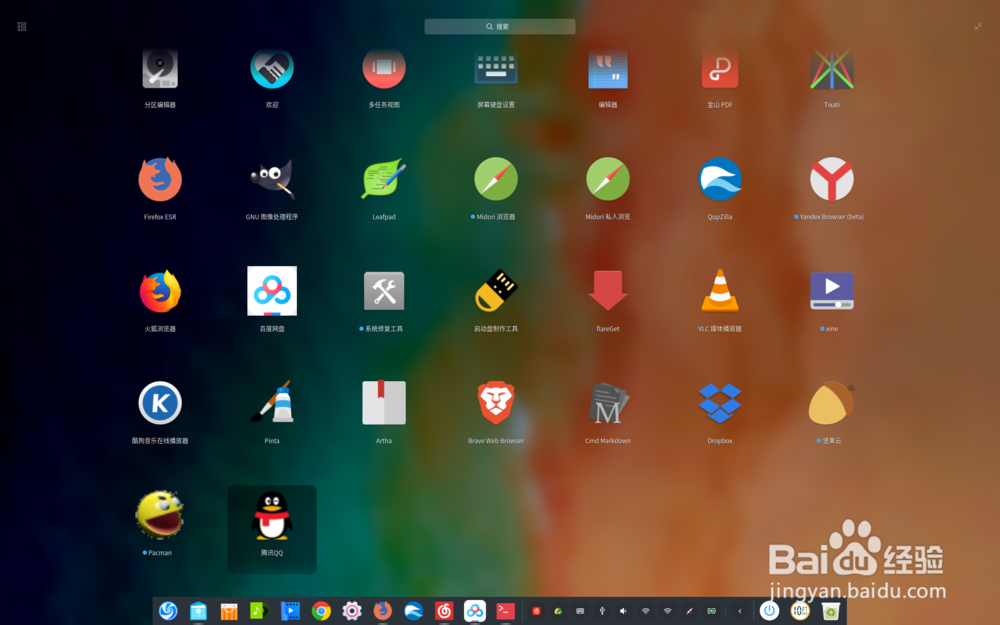Click the power button in dock
Viewport: 1000px width, 625px height.
coord(769,611)
